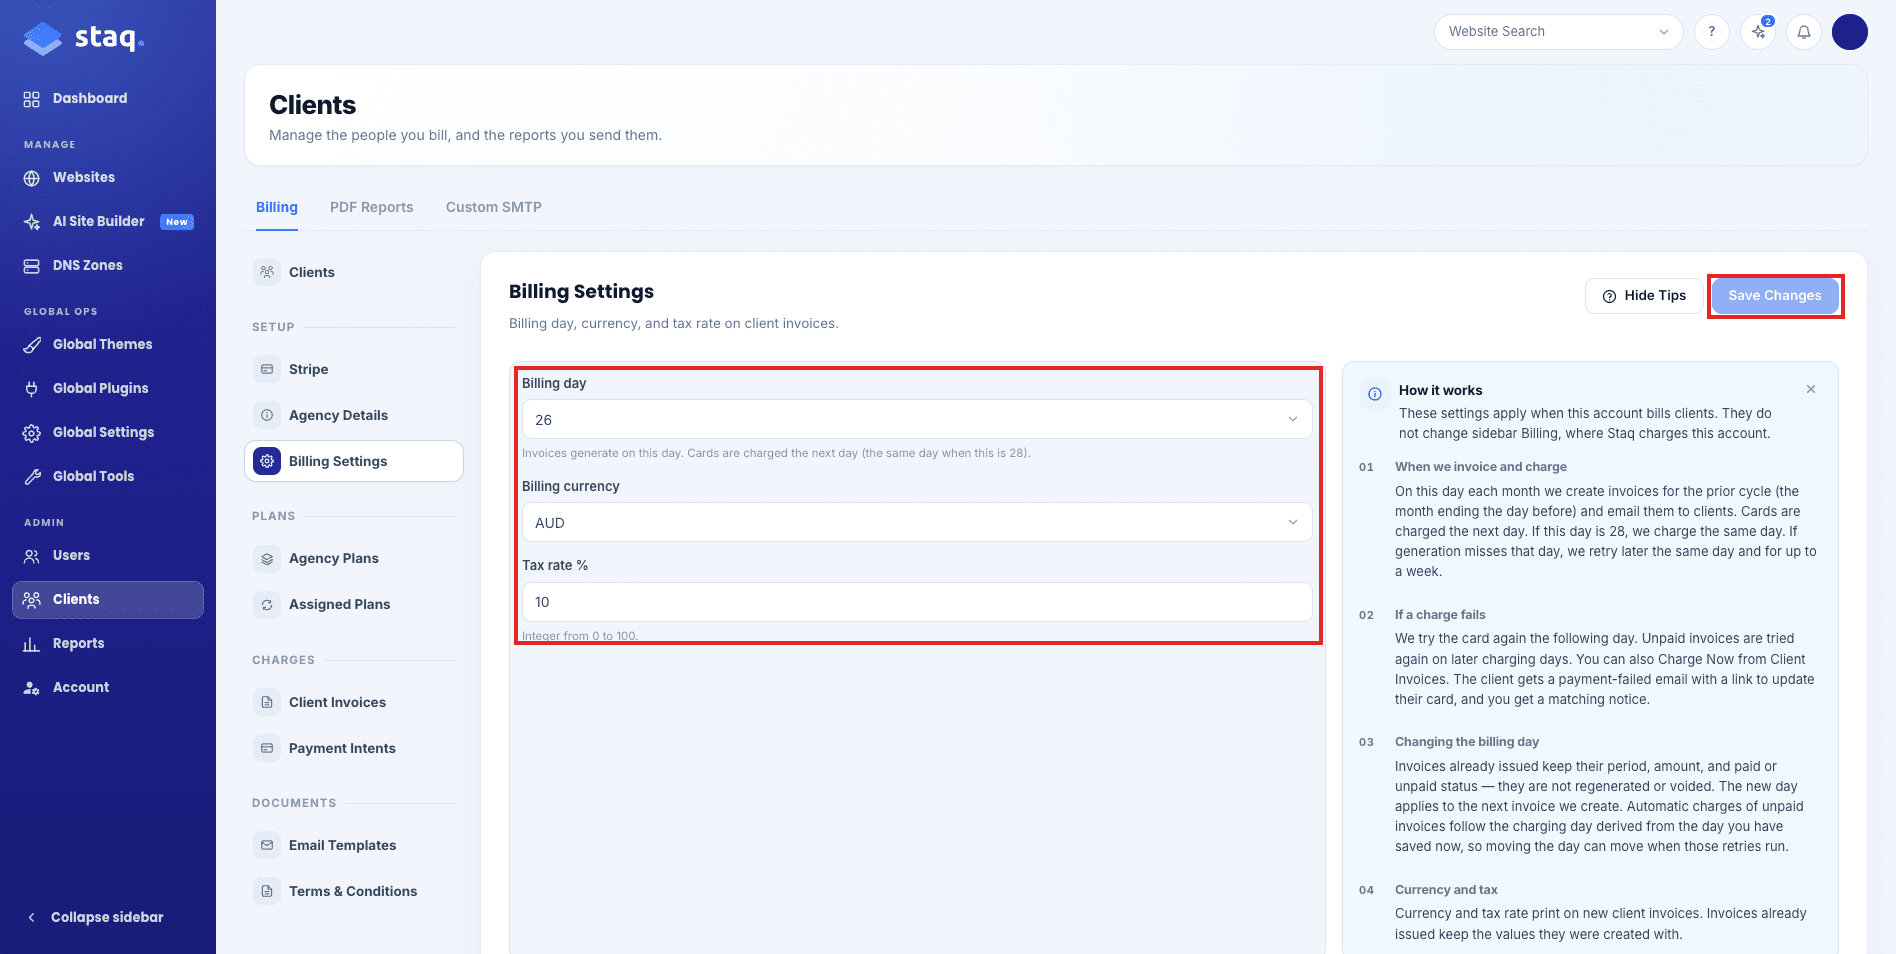Open Users in the sidebar
Screen dimensions: 1896x954
point(108,555)
